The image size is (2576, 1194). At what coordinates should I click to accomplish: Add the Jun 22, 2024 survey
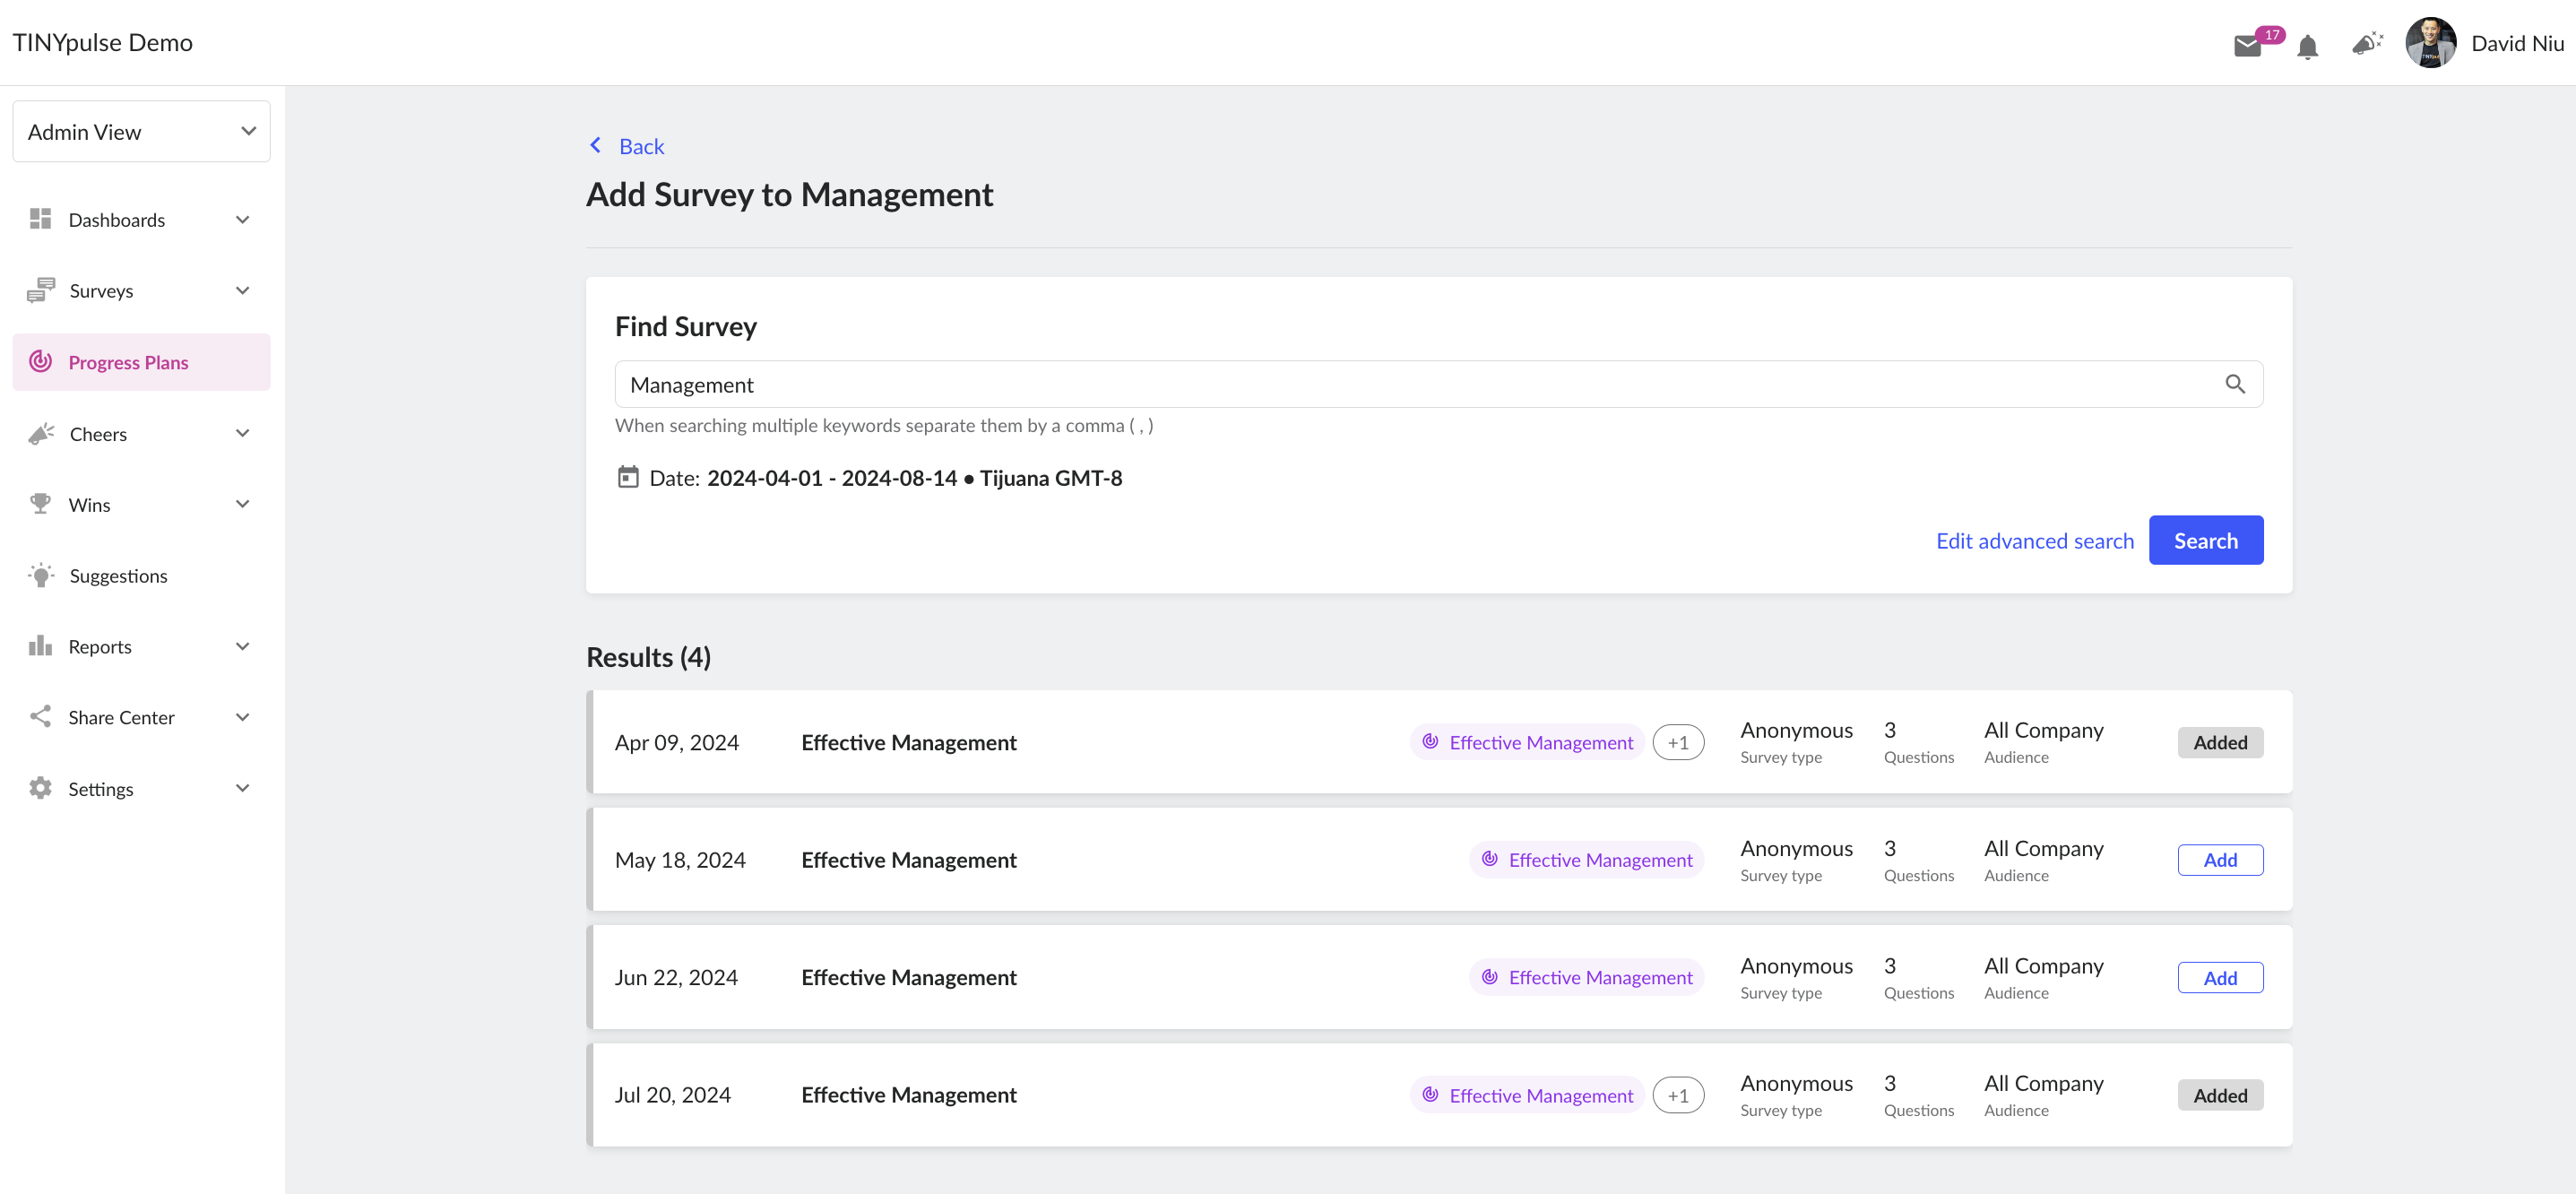2220,978
